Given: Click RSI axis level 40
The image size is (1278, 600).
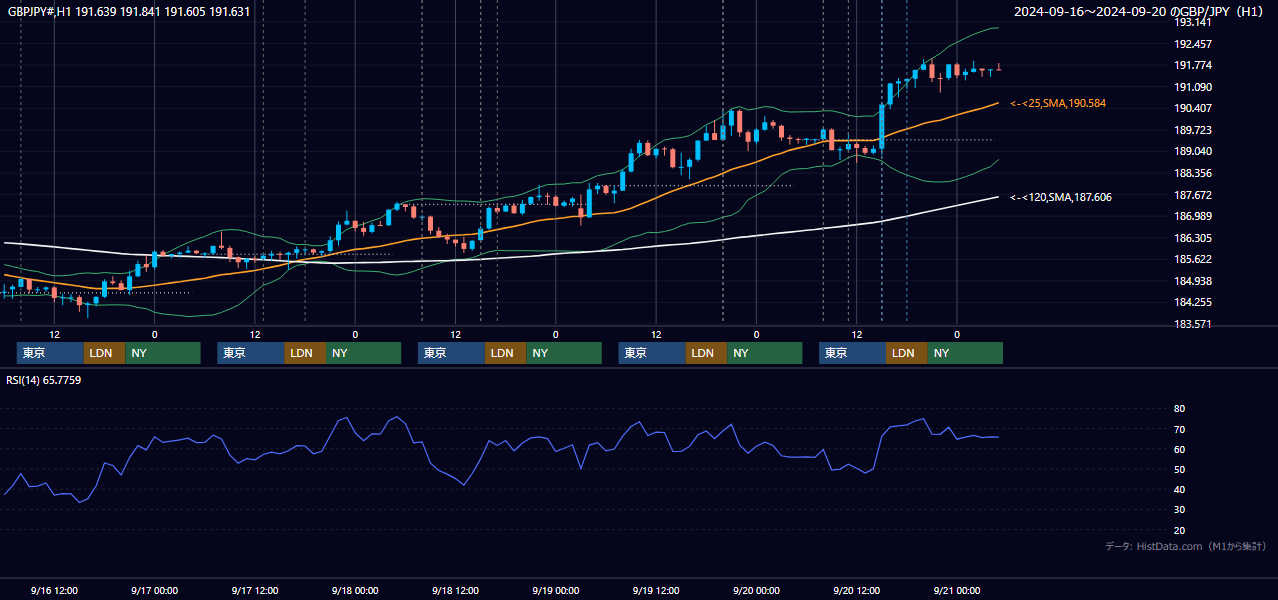Looking at the screenshot, I should point(1179,489).
